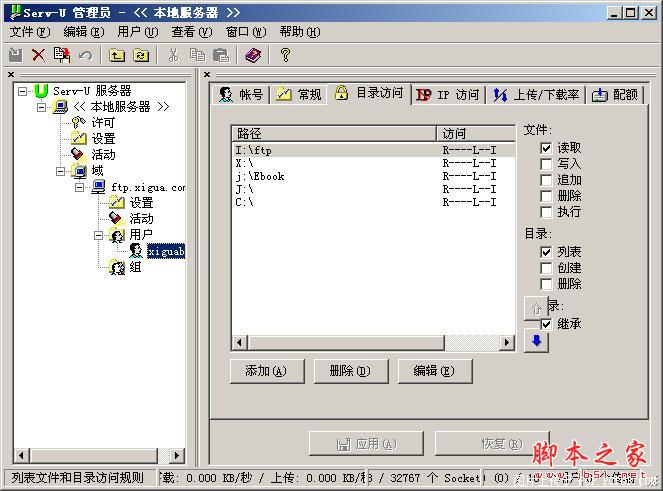
Task: Click the 路径 column header
Action: tap(334, 134)
